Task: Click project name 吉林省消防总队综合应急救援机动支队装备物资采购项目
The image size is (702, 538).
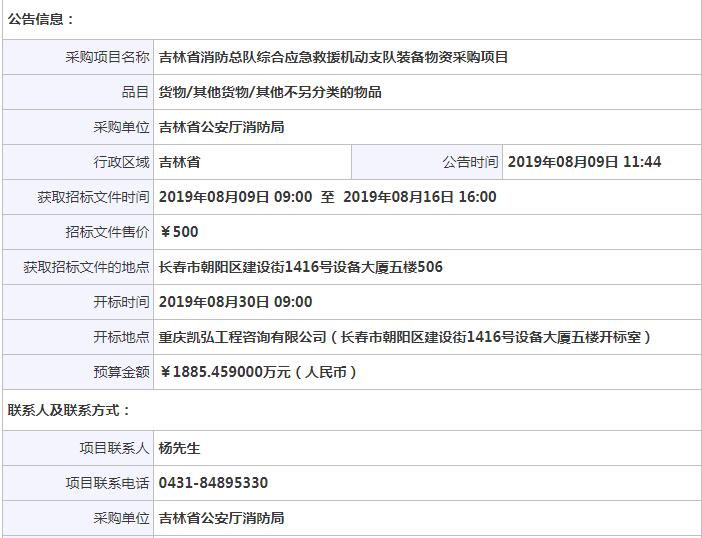Action: coord(333,57)
